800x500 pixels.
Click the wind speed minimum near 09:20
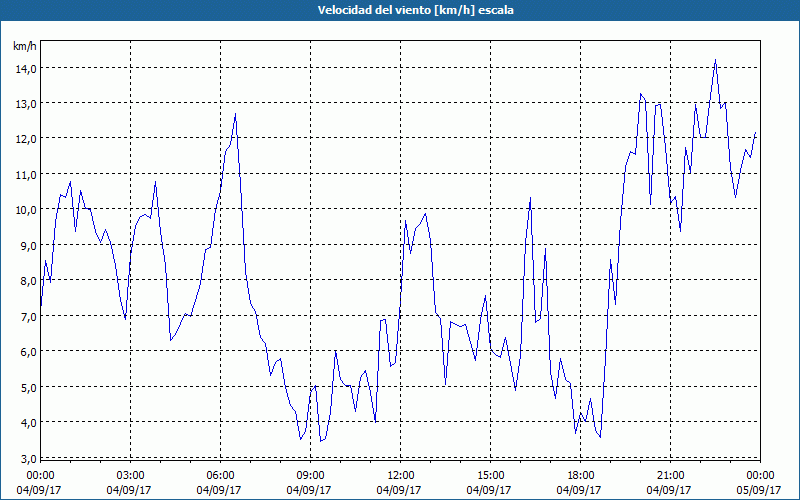[320, 441]
